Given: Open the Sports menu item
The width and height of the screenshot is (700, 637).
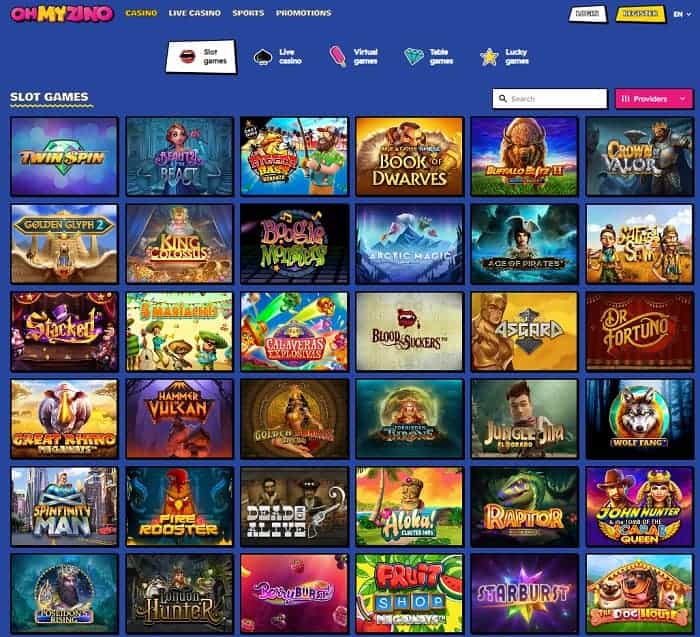Looking at the screenshot, I should point(248,13).
